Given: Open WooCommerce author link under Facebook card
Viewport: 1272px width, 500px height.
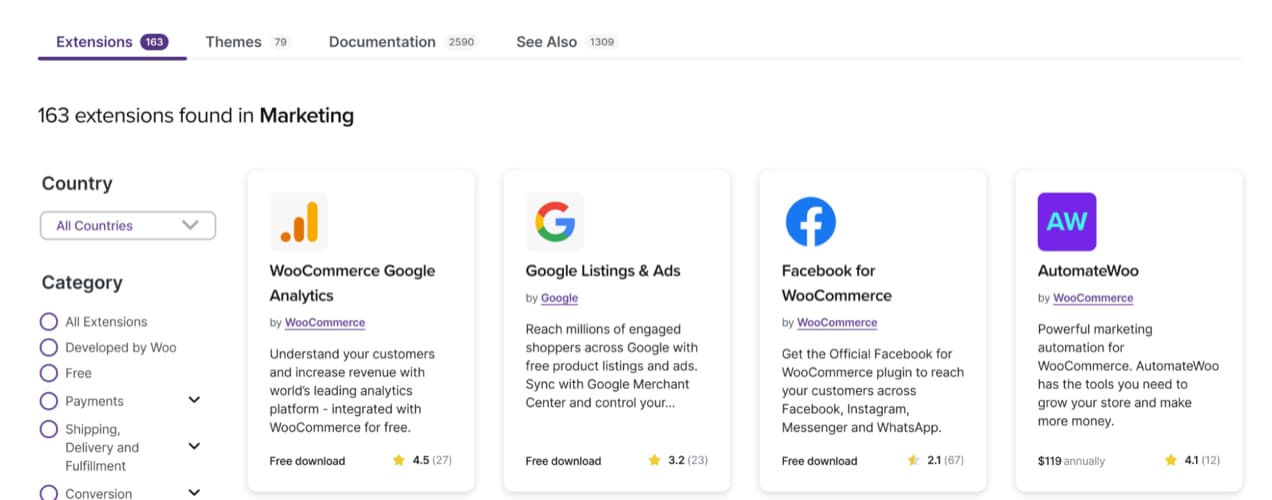Looking at the screenshot, I should click(837, 323).
